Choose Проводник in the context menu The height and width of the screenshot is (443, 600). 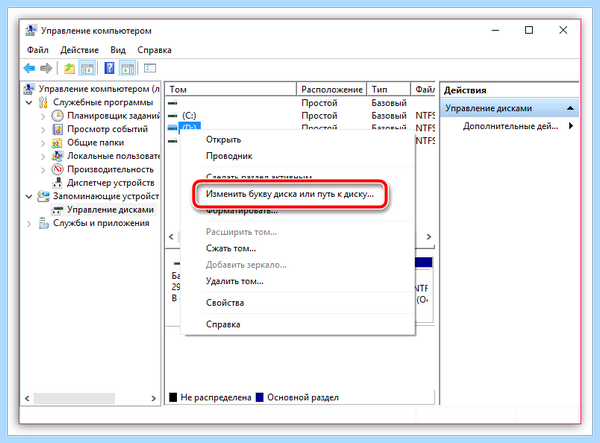pos(298,156)
